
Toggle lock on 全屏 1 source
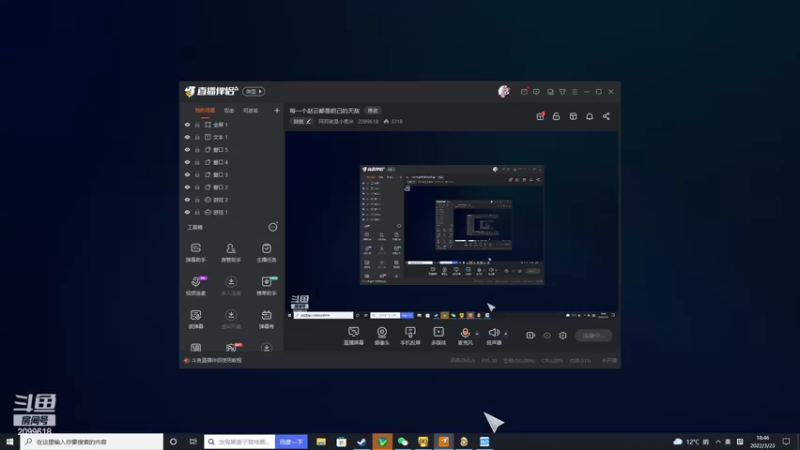tap(197, 124)
